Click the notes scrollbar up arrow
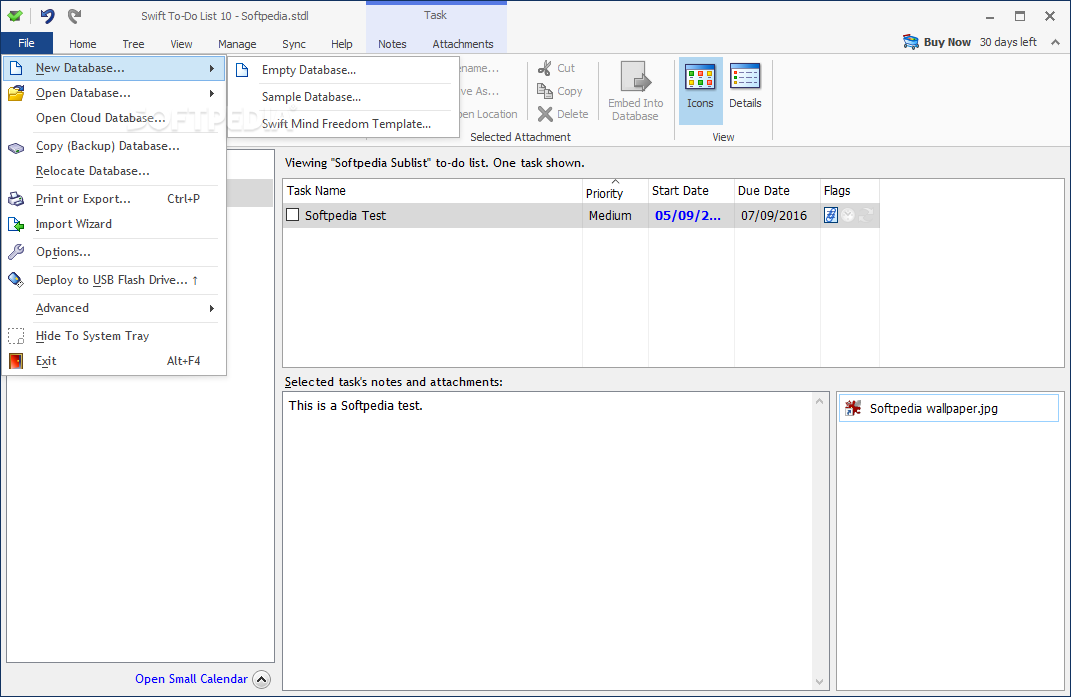Viewport: 1071px width, 697px height. pos(819,401)
